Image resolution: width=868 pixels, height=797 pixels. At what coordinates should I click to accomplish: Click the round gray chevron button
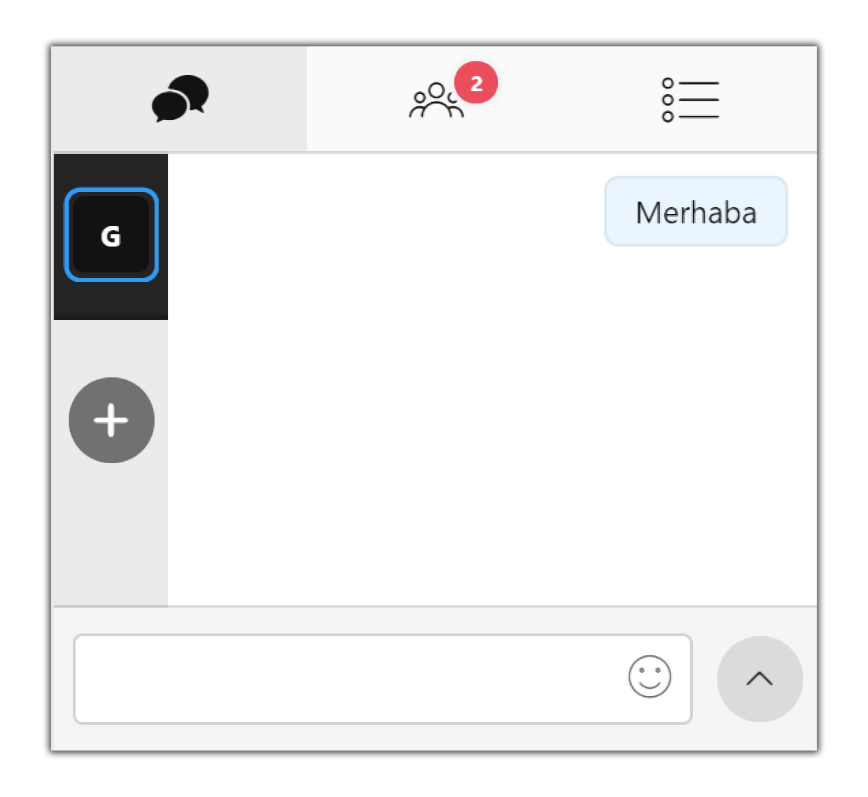click(760, 679)
